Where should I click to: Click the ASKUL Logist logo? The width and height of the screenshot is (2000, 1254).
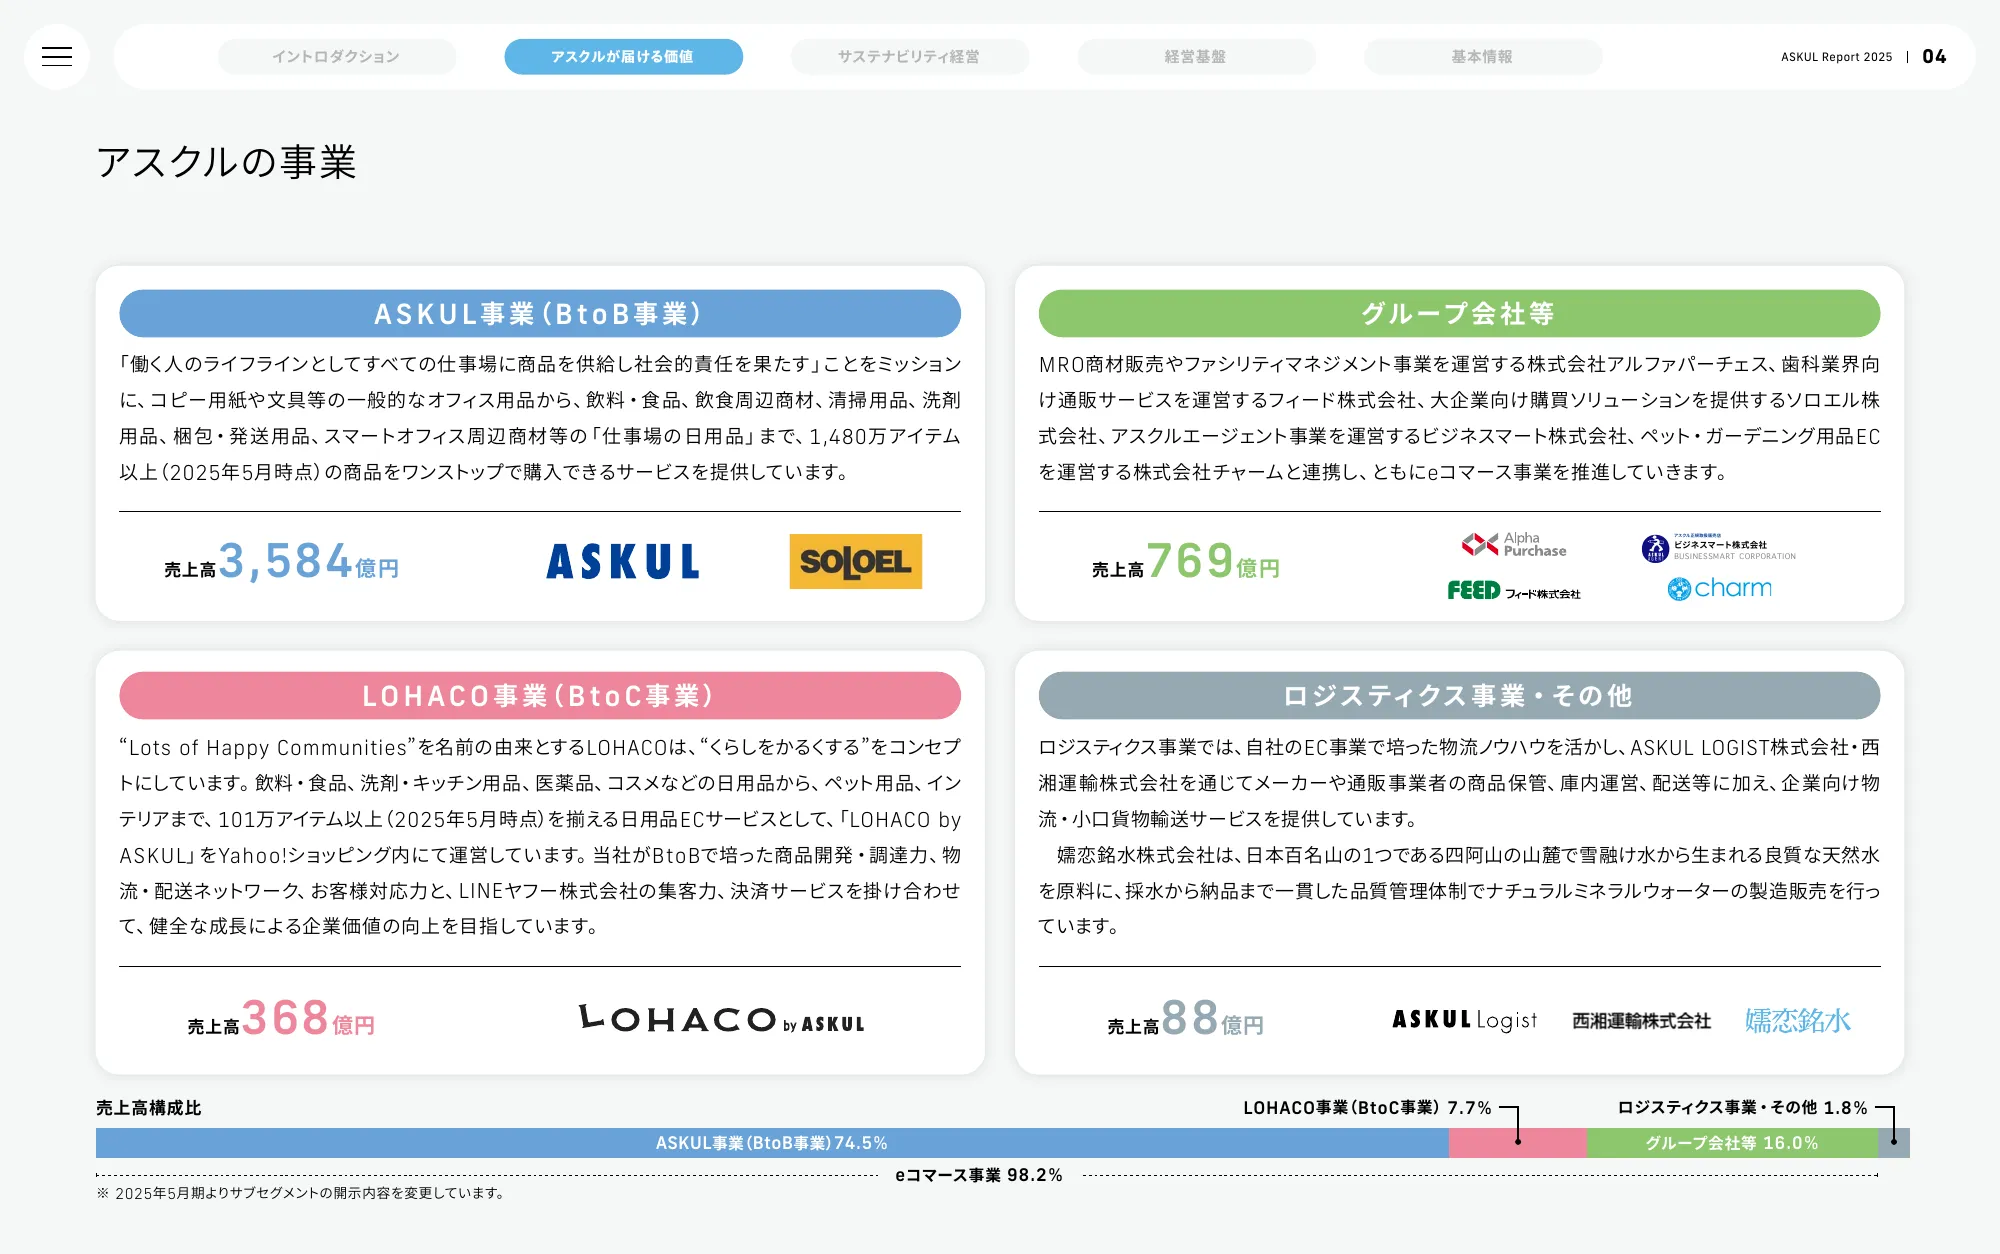click(1464, 1020)
